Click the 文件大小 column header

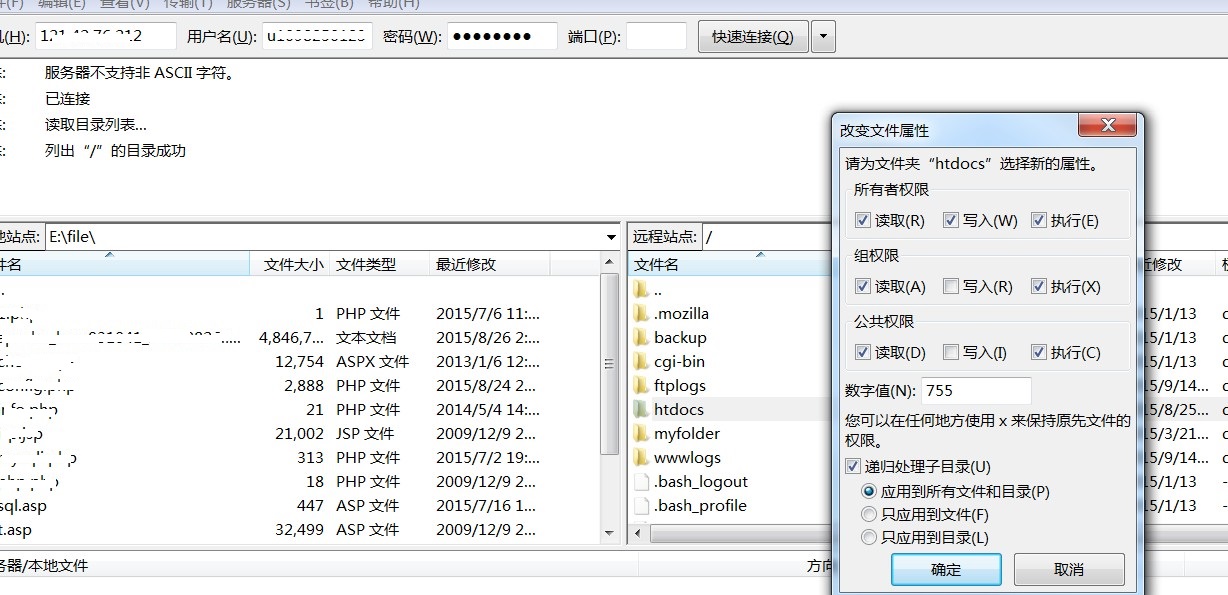(293, 265)
